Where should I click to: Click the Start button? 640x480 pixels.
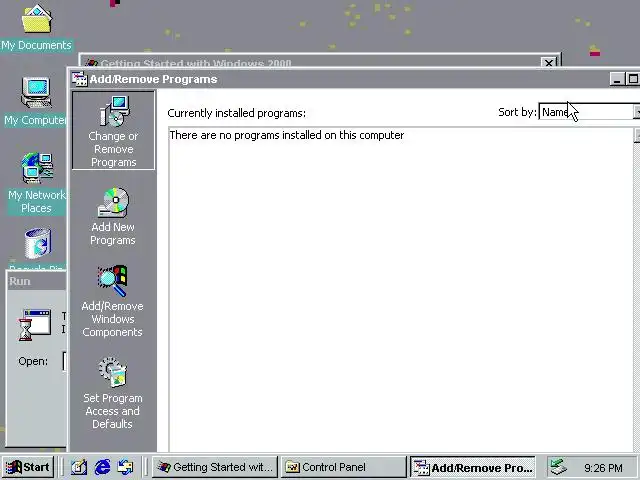pos(27,467)
